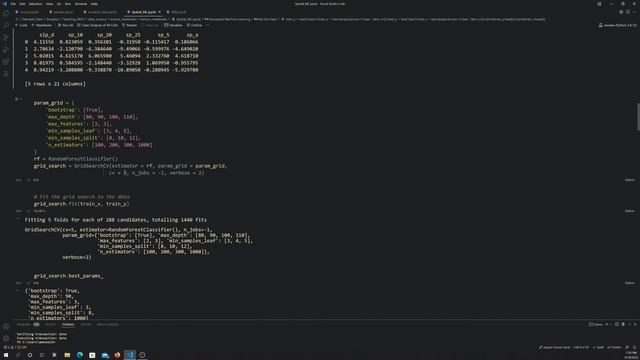
Task: Click the Prettier status bar item
Action: [614, 347]
